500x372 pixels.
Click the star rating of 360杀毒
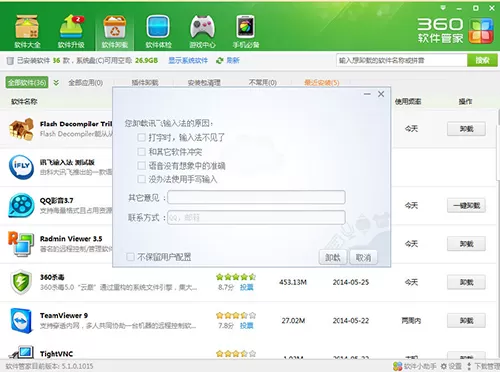point(236,277)
